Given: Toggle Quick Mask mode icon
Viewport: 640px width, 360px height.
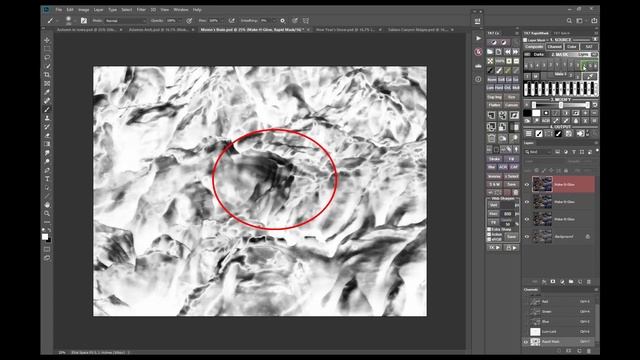Looking at the screenshot, I should (47, 249).
